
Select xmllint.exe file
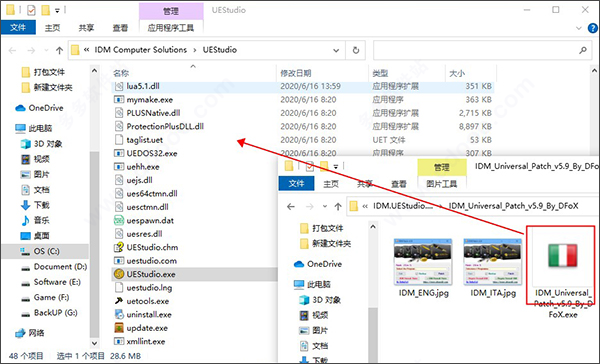coord(146,341)
